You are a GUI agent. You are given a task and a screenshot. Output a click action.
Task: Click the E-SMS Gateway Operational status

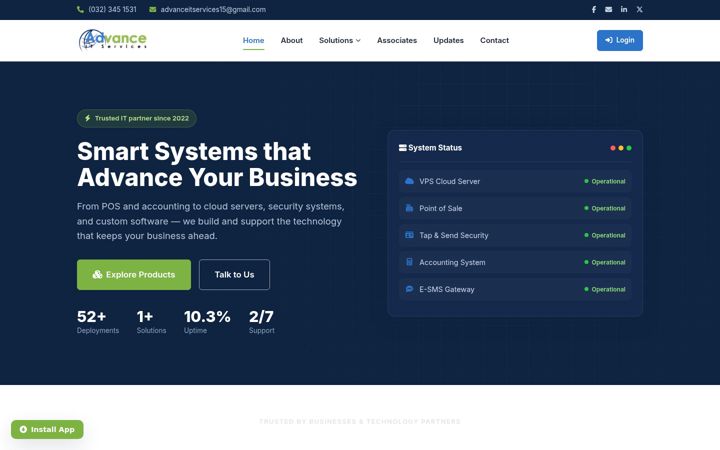click(x=604, y=289)
